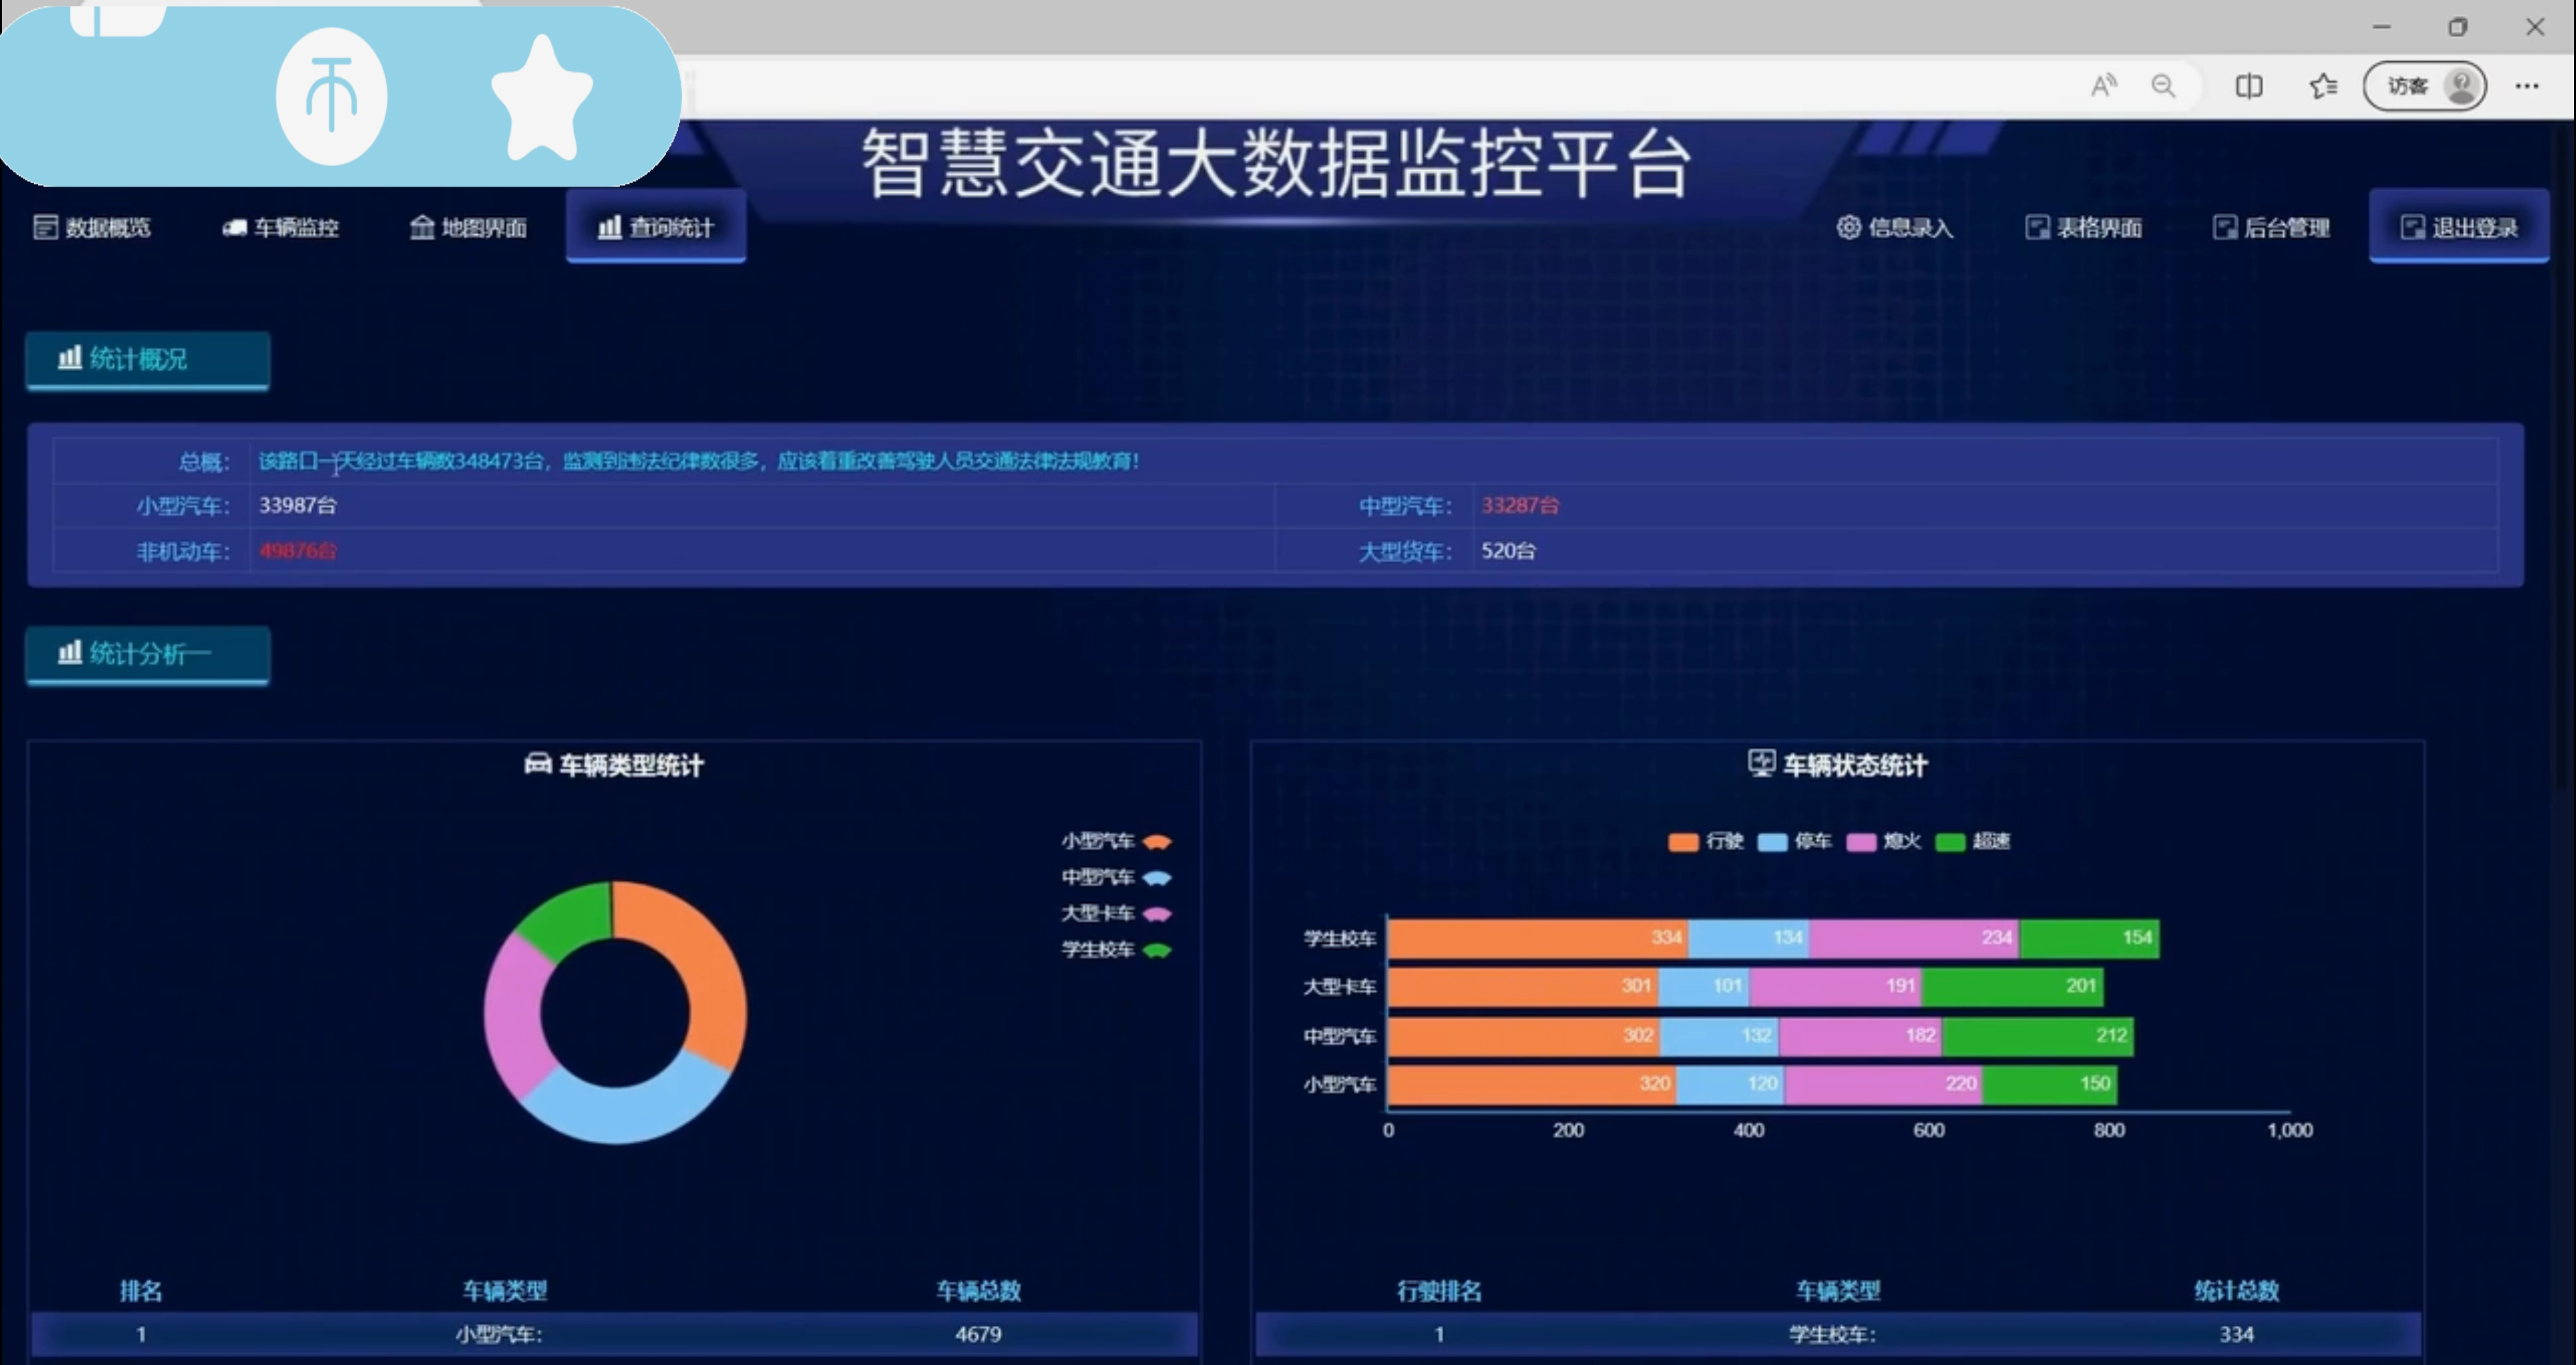This screenshot has width=2576, height=1365.
Task: Toggle the 小型汽车 pie legend item
Action: tap(1115, 841)
